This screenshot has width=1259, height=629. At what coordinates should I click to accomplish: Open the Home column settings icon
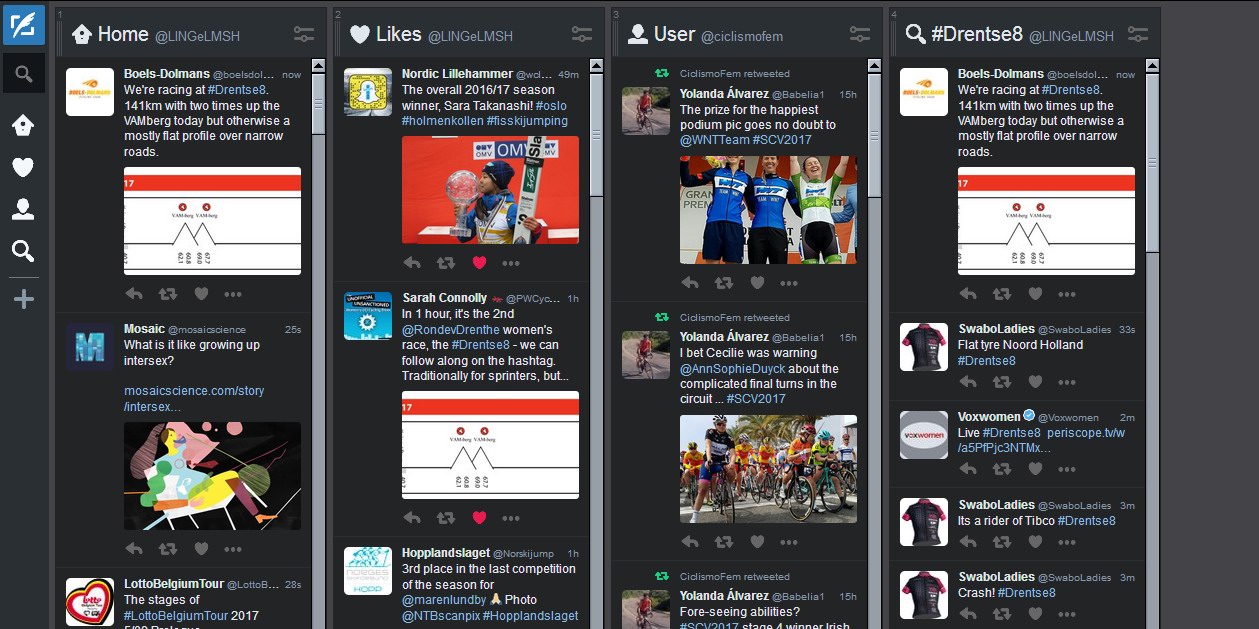[303, 32]
